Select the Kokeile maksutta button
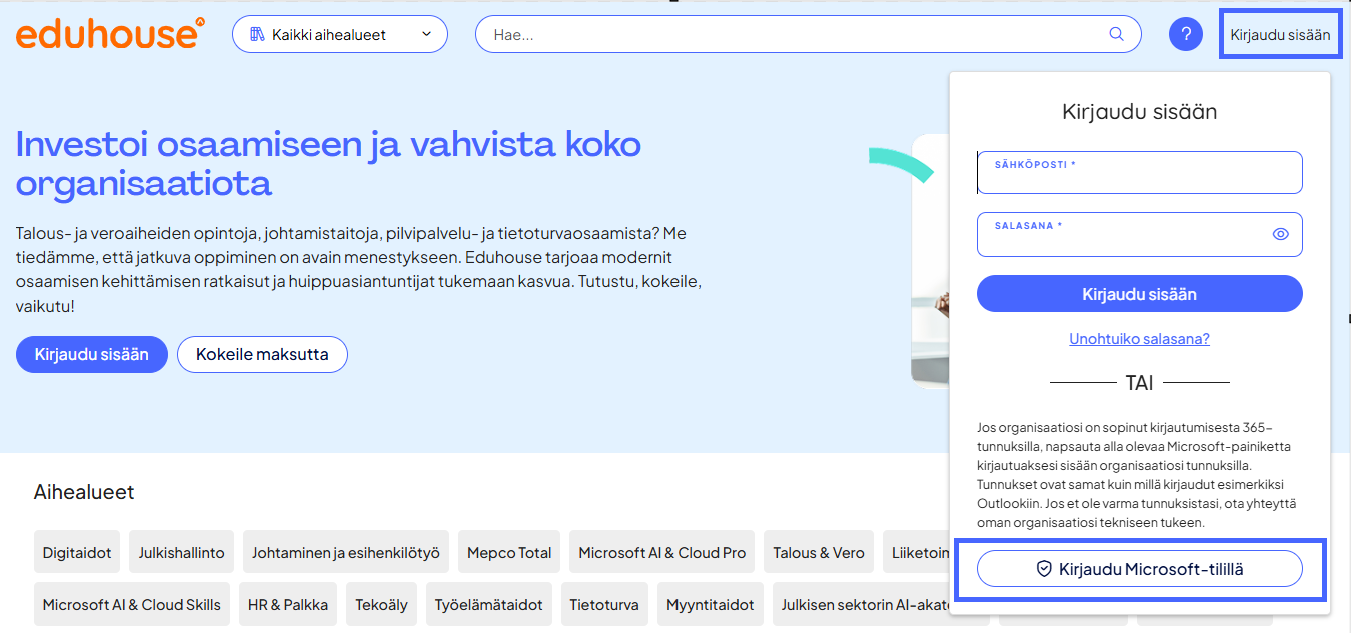 click(x=262, y=354)
